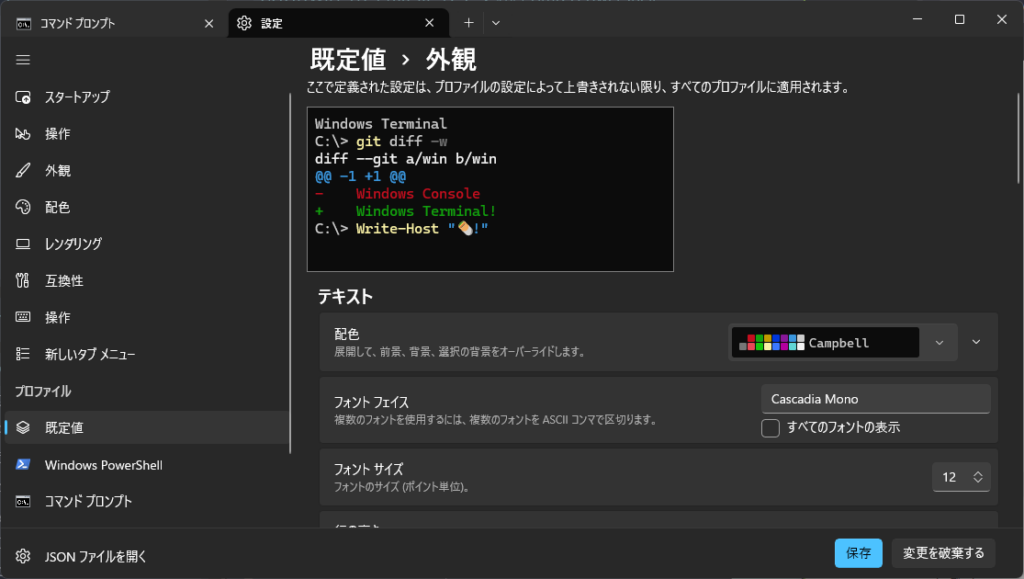
Task: Click the 保存 save button
Action: pyautogui.click(x=858, y=553)
